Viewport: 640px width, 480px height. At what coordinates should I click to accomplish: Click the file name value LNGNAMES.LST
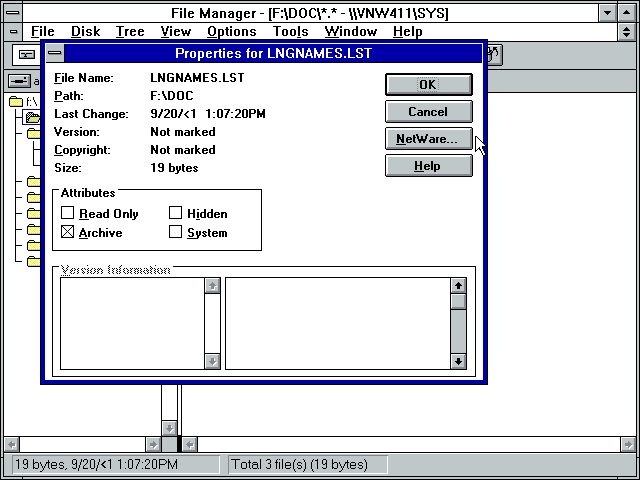[x=197, y=78]
